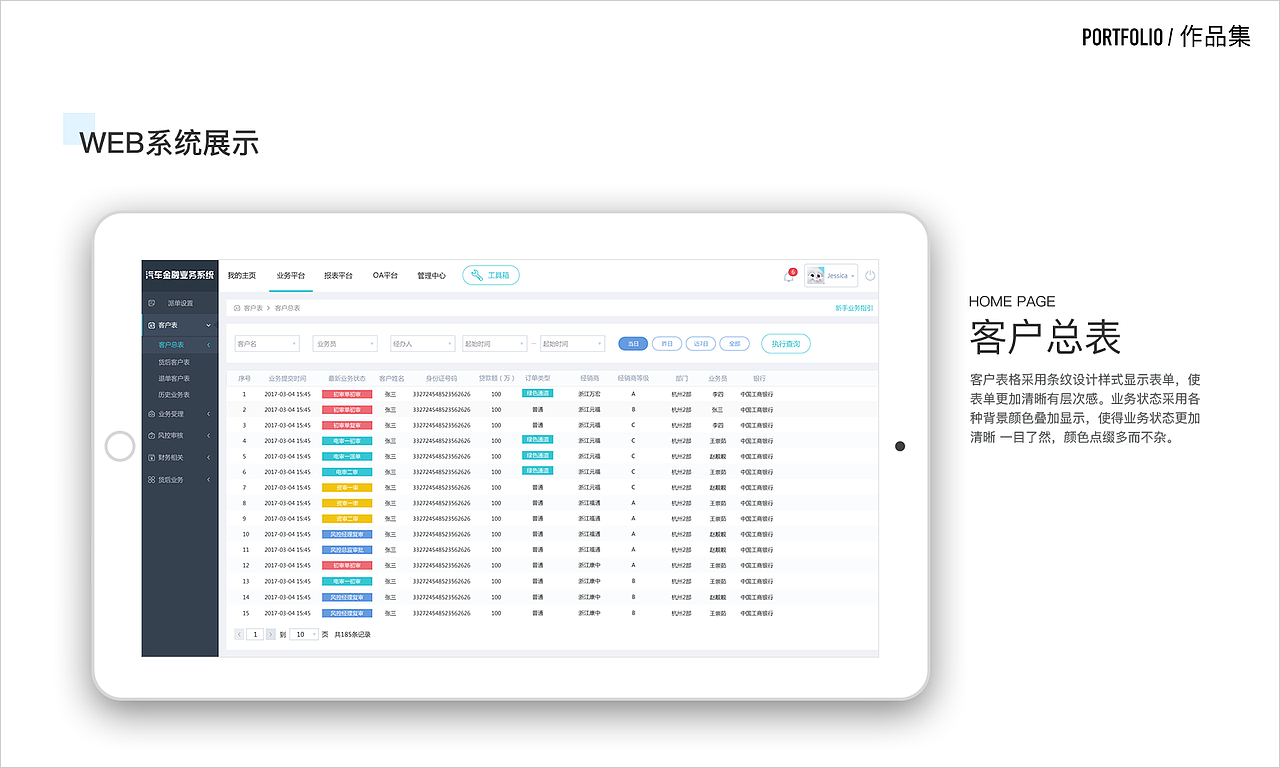Open the 管理中心 tab
The height and width of the screenshot is (768, 1280).
(x=432, y=275)
